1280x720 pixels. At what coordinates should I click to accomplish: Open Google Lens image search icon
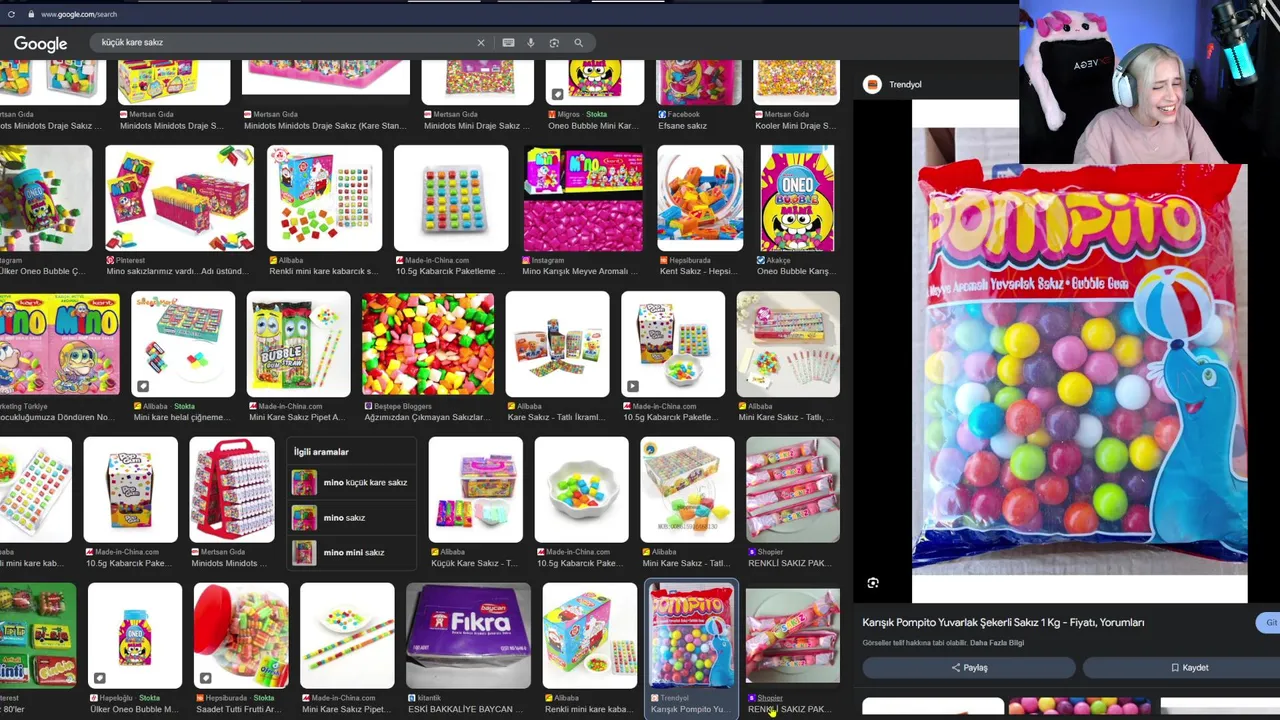coord(554,43)
